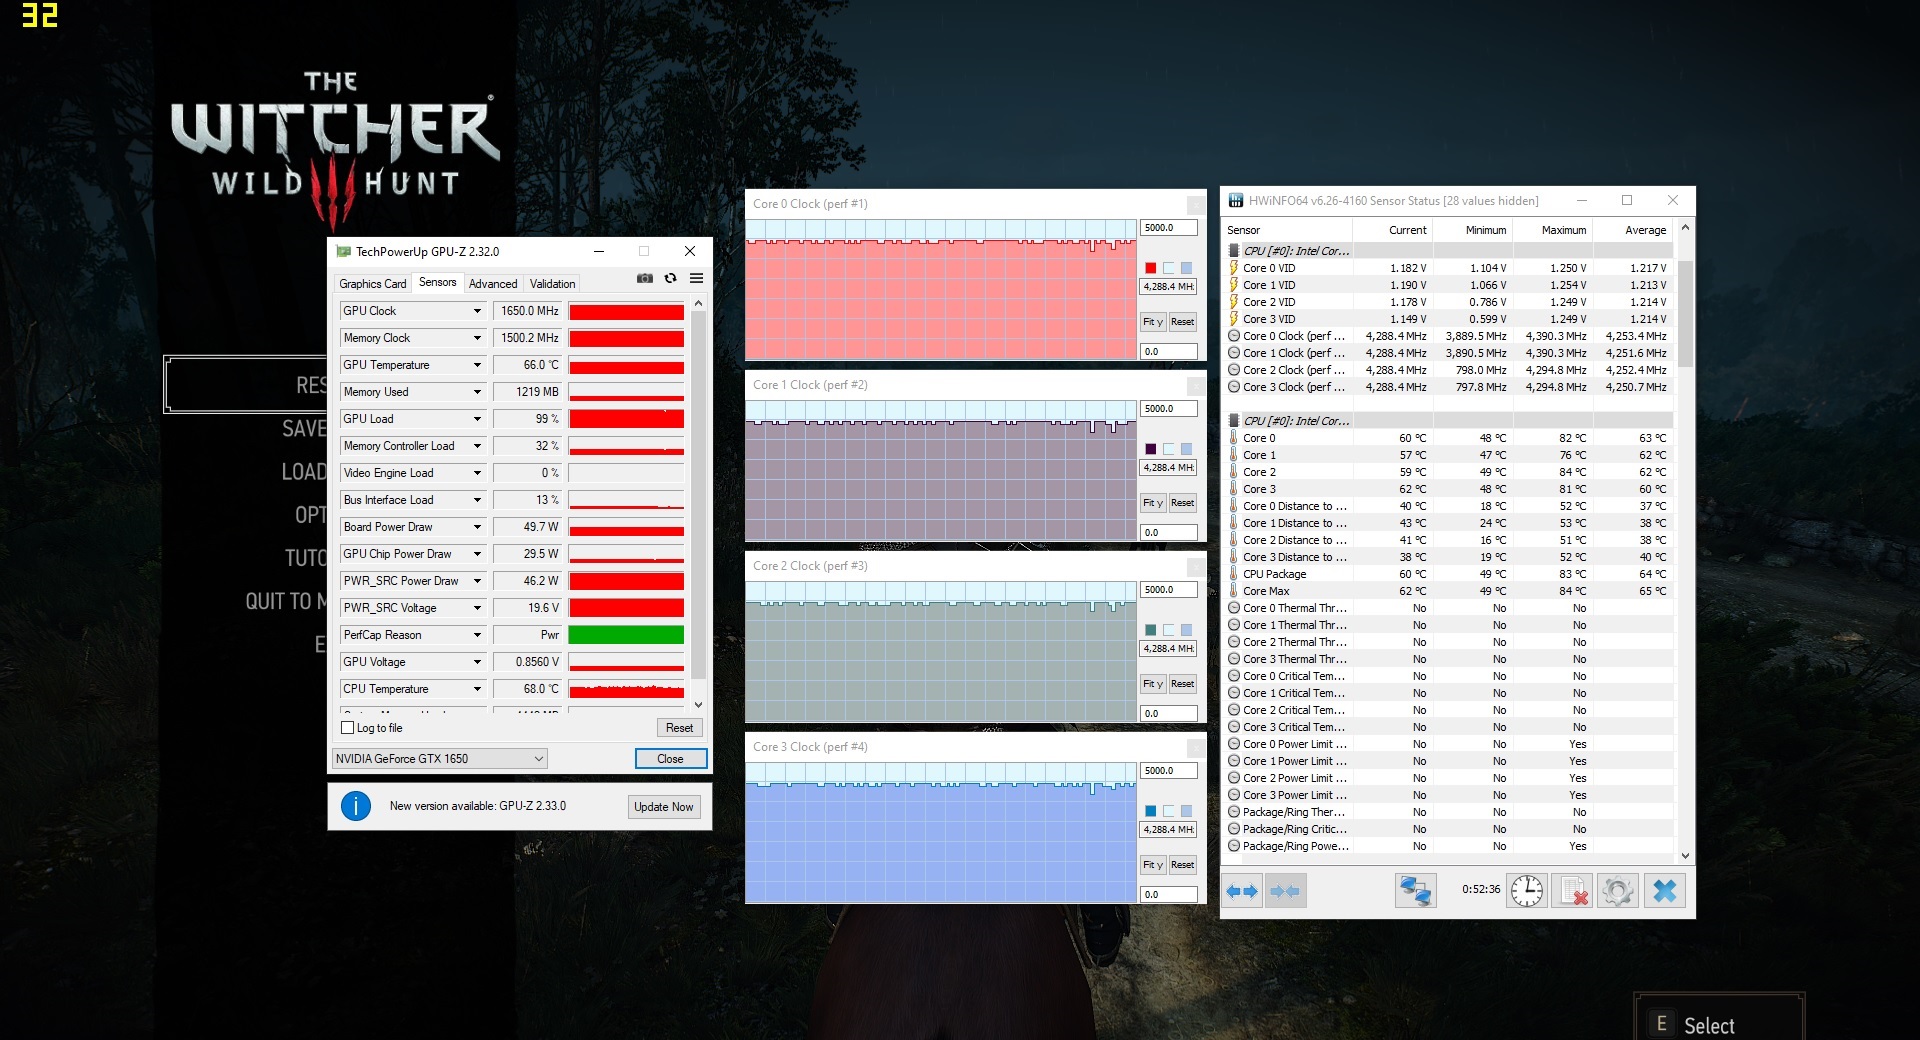Close Core 3 Clock graph window
Image resolution: width=1920 pixels, height=1040 pixels.
click(1194, 747)
